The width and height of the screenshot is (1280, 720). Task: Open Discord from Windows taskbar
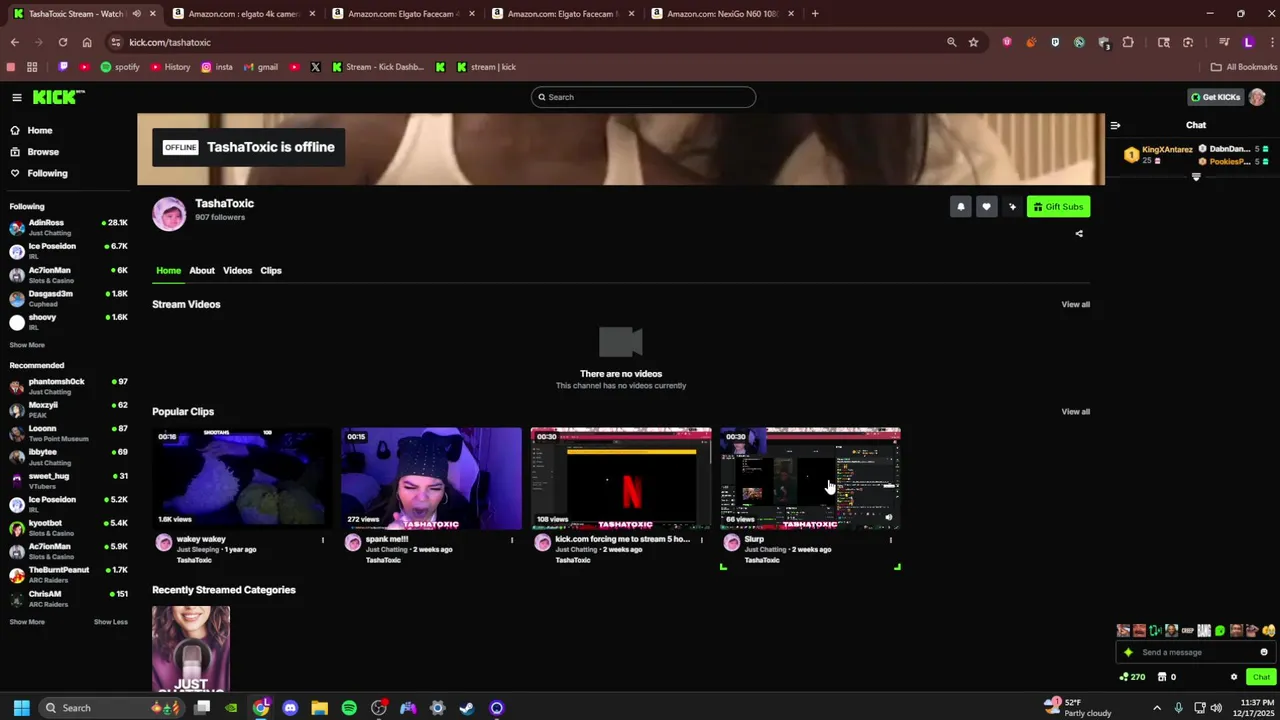pos(290,708)
